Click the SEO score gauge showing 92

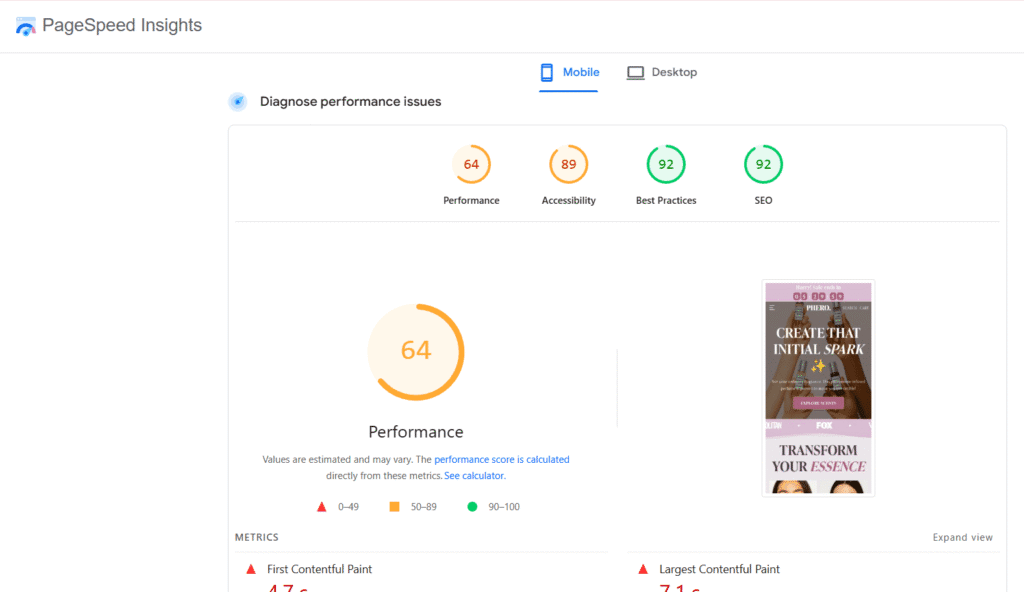coord(762,164)
